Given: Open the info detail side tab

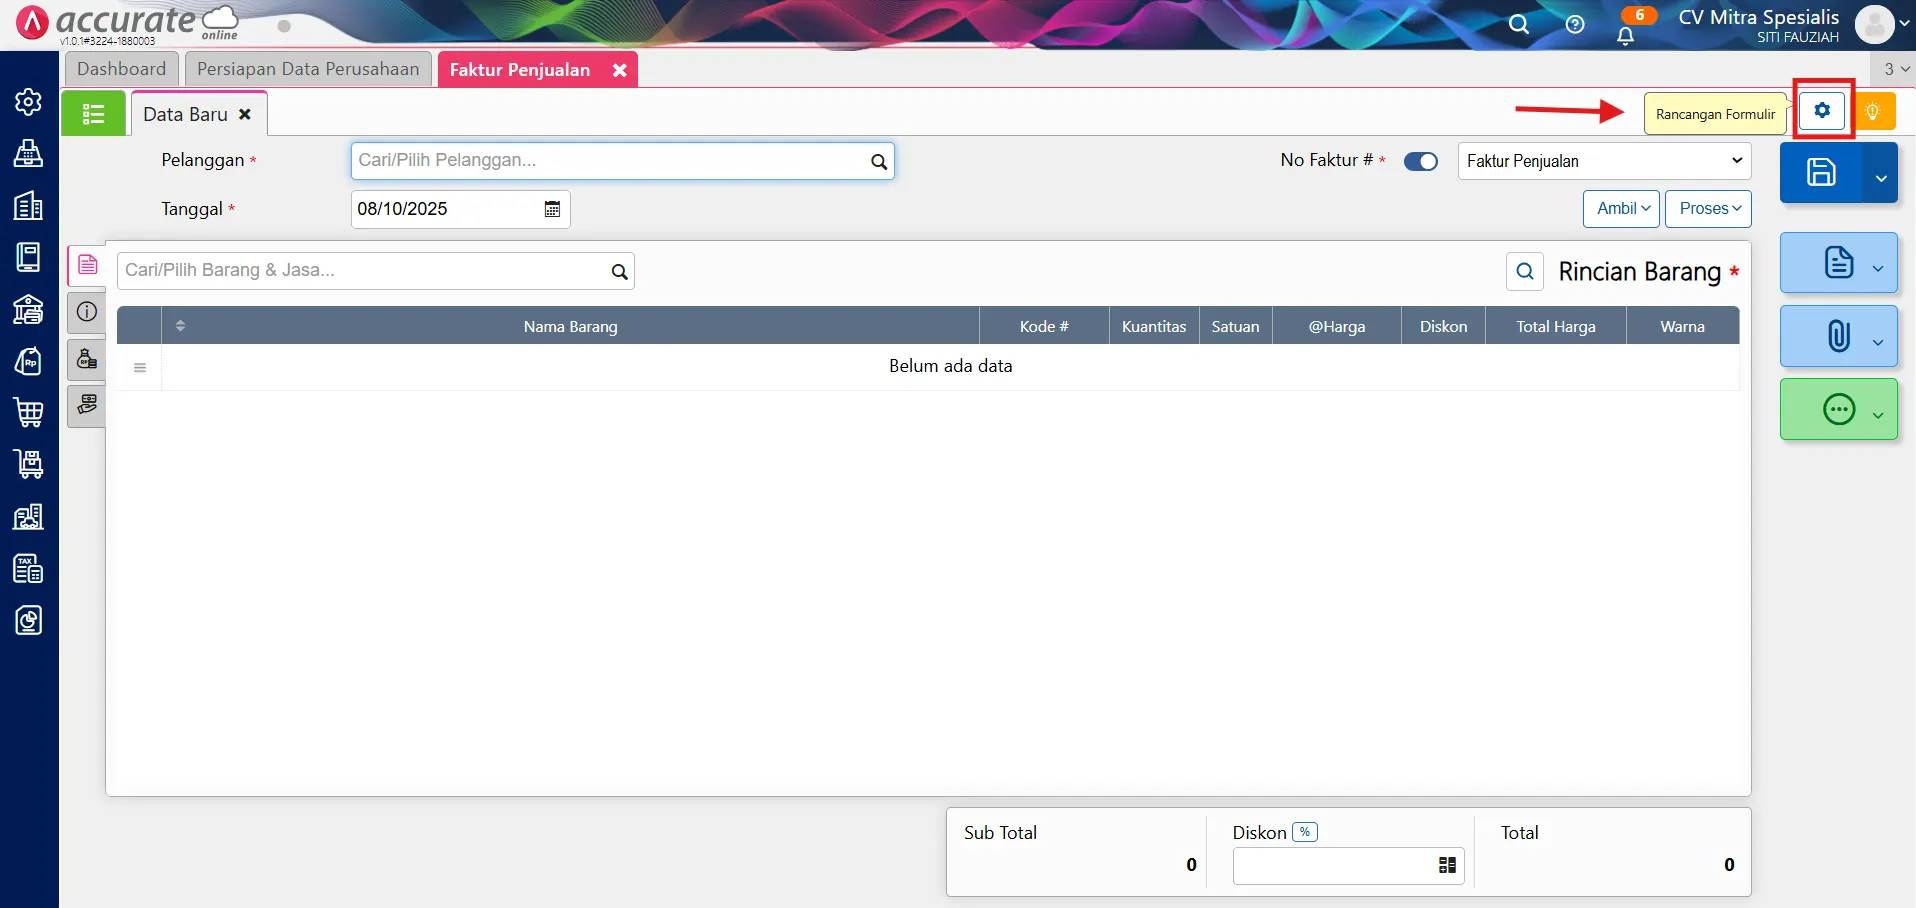Looking at the screenshot, I should [x=87, y=312].
